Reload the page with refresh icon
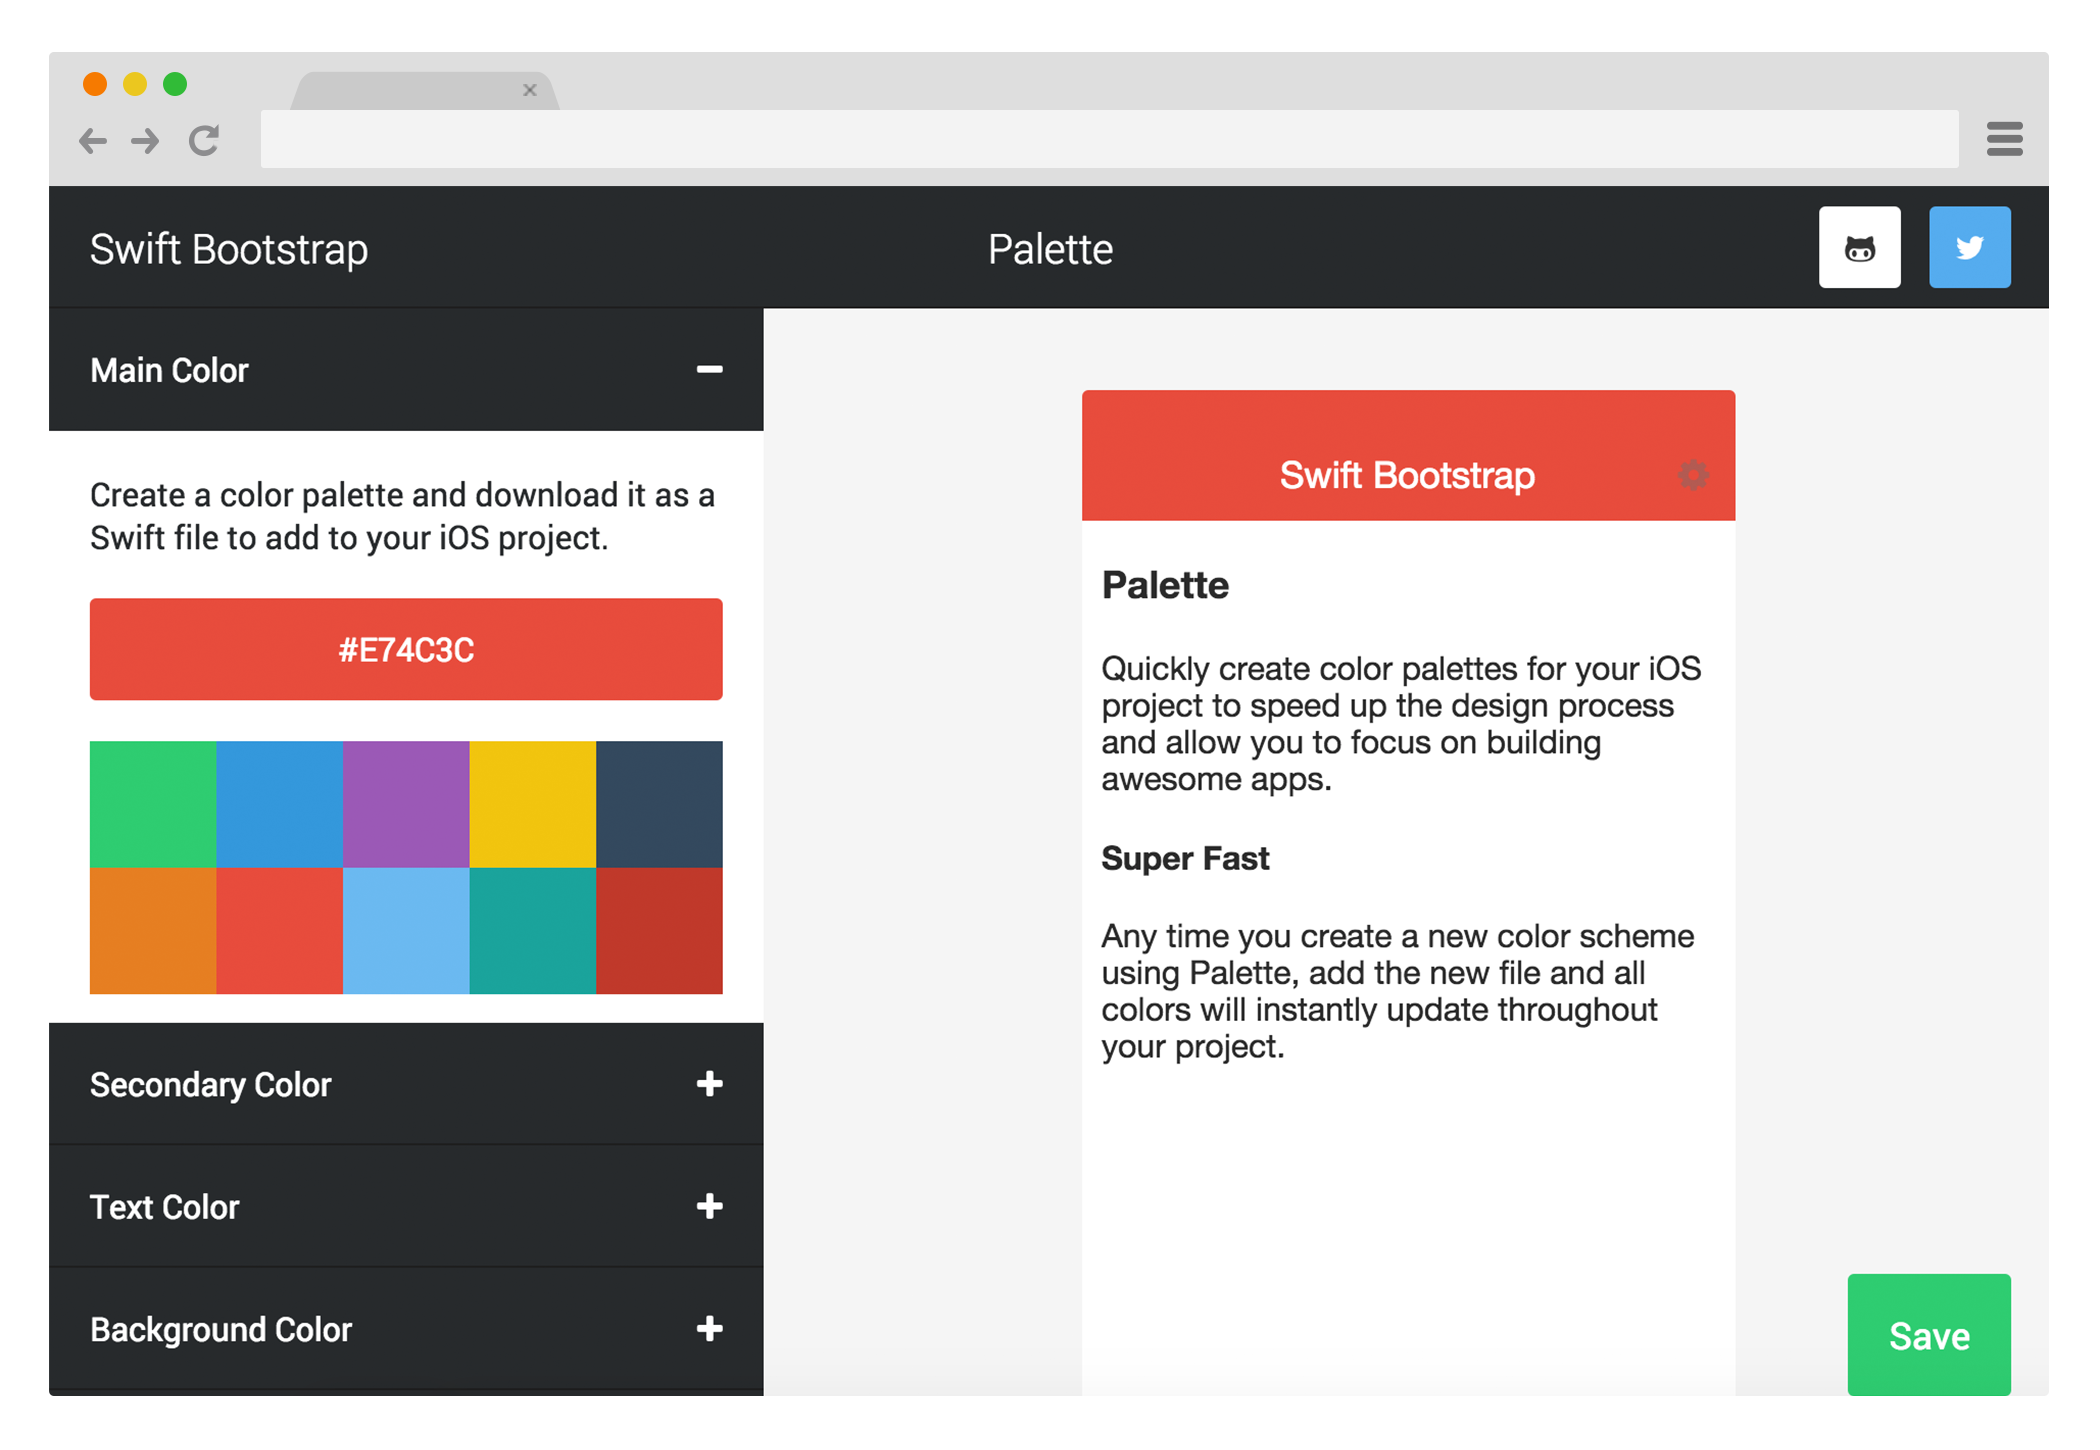This screenshot has width=2100, height=1450. tap(204, 141)
